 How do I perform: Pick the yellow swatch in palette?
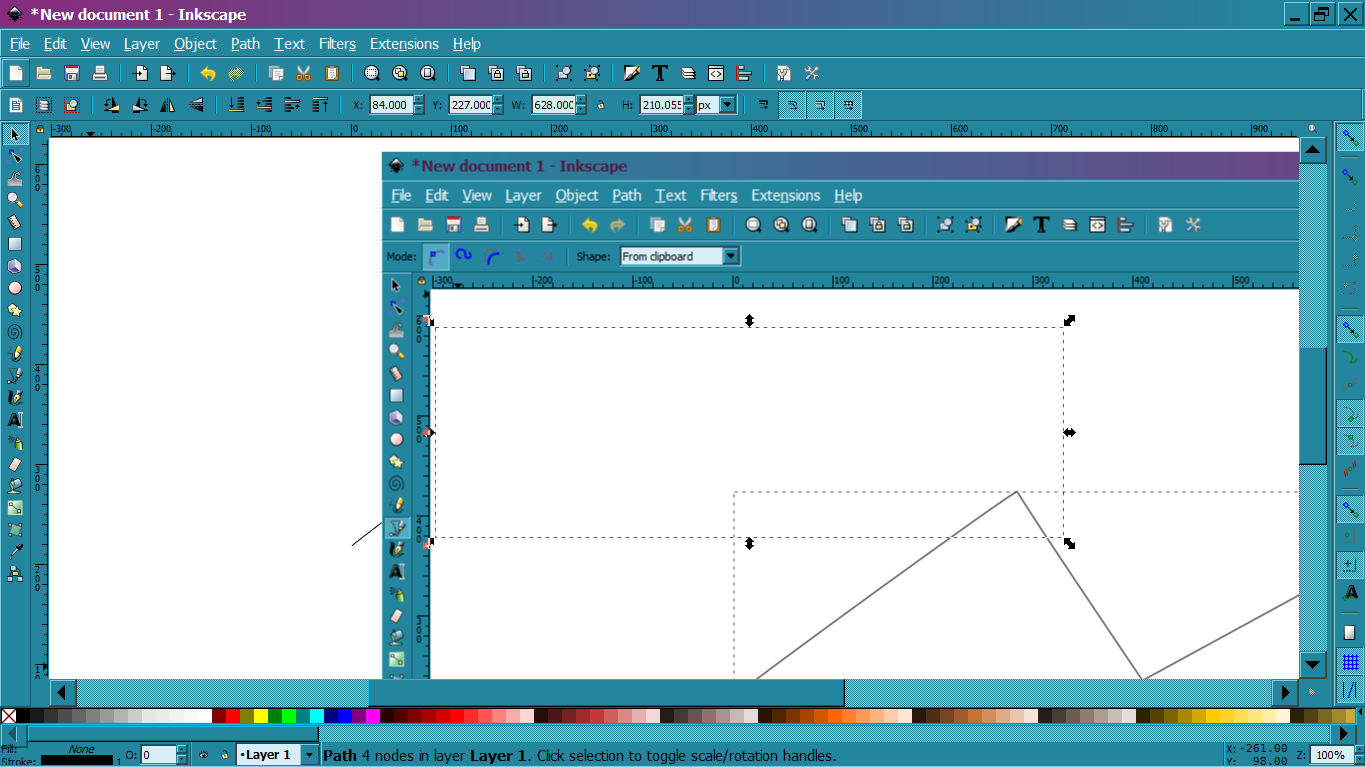[x=261, y=716]
